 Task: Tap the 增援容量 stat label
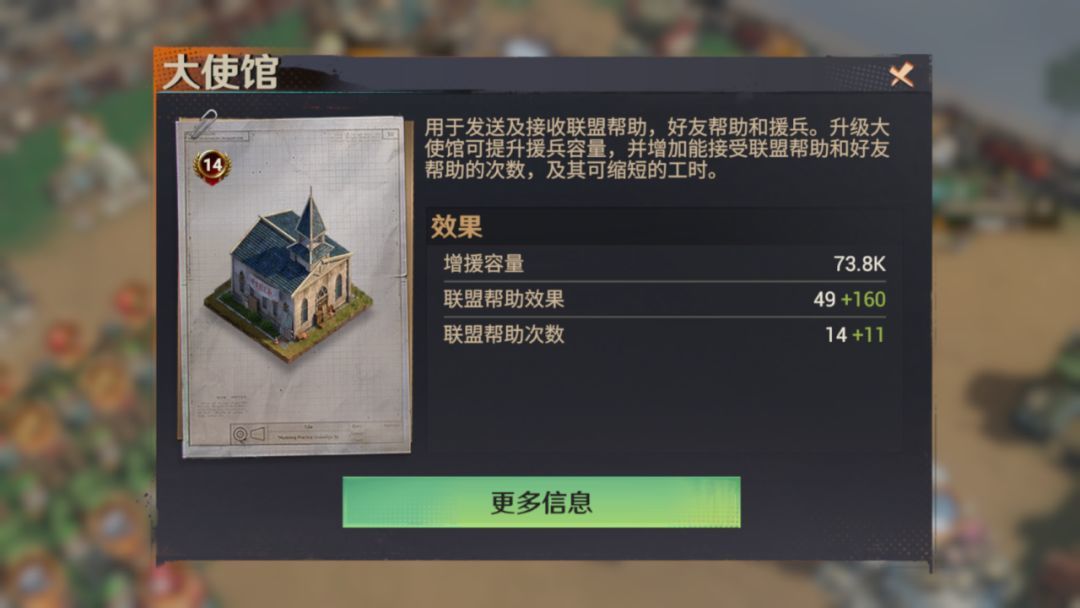[484, 264]
